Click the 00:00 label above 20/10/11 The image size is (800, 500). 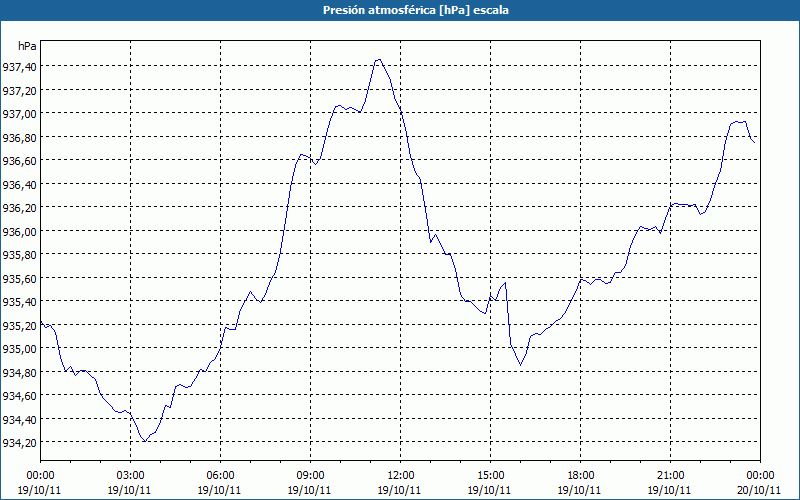coord(760,476)
